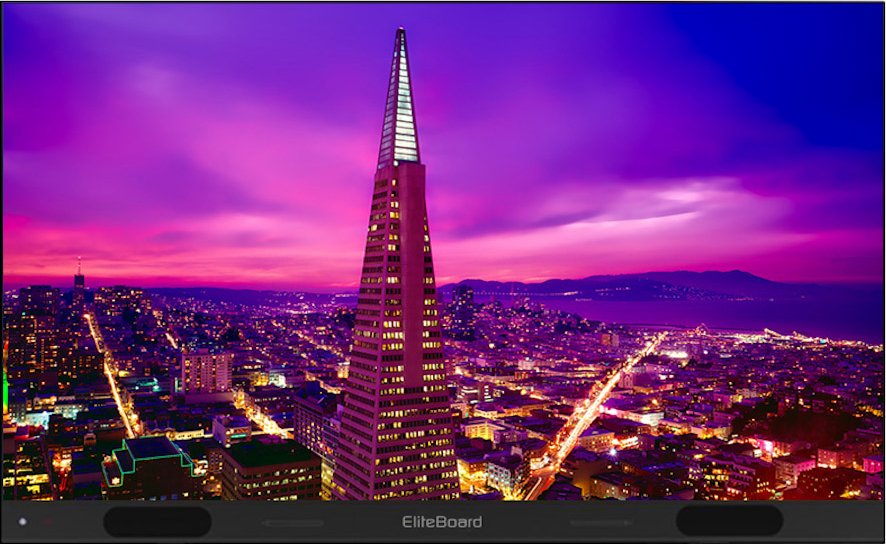
Task: Click the right thin slot on the bezel
Action: pos(601,523)
